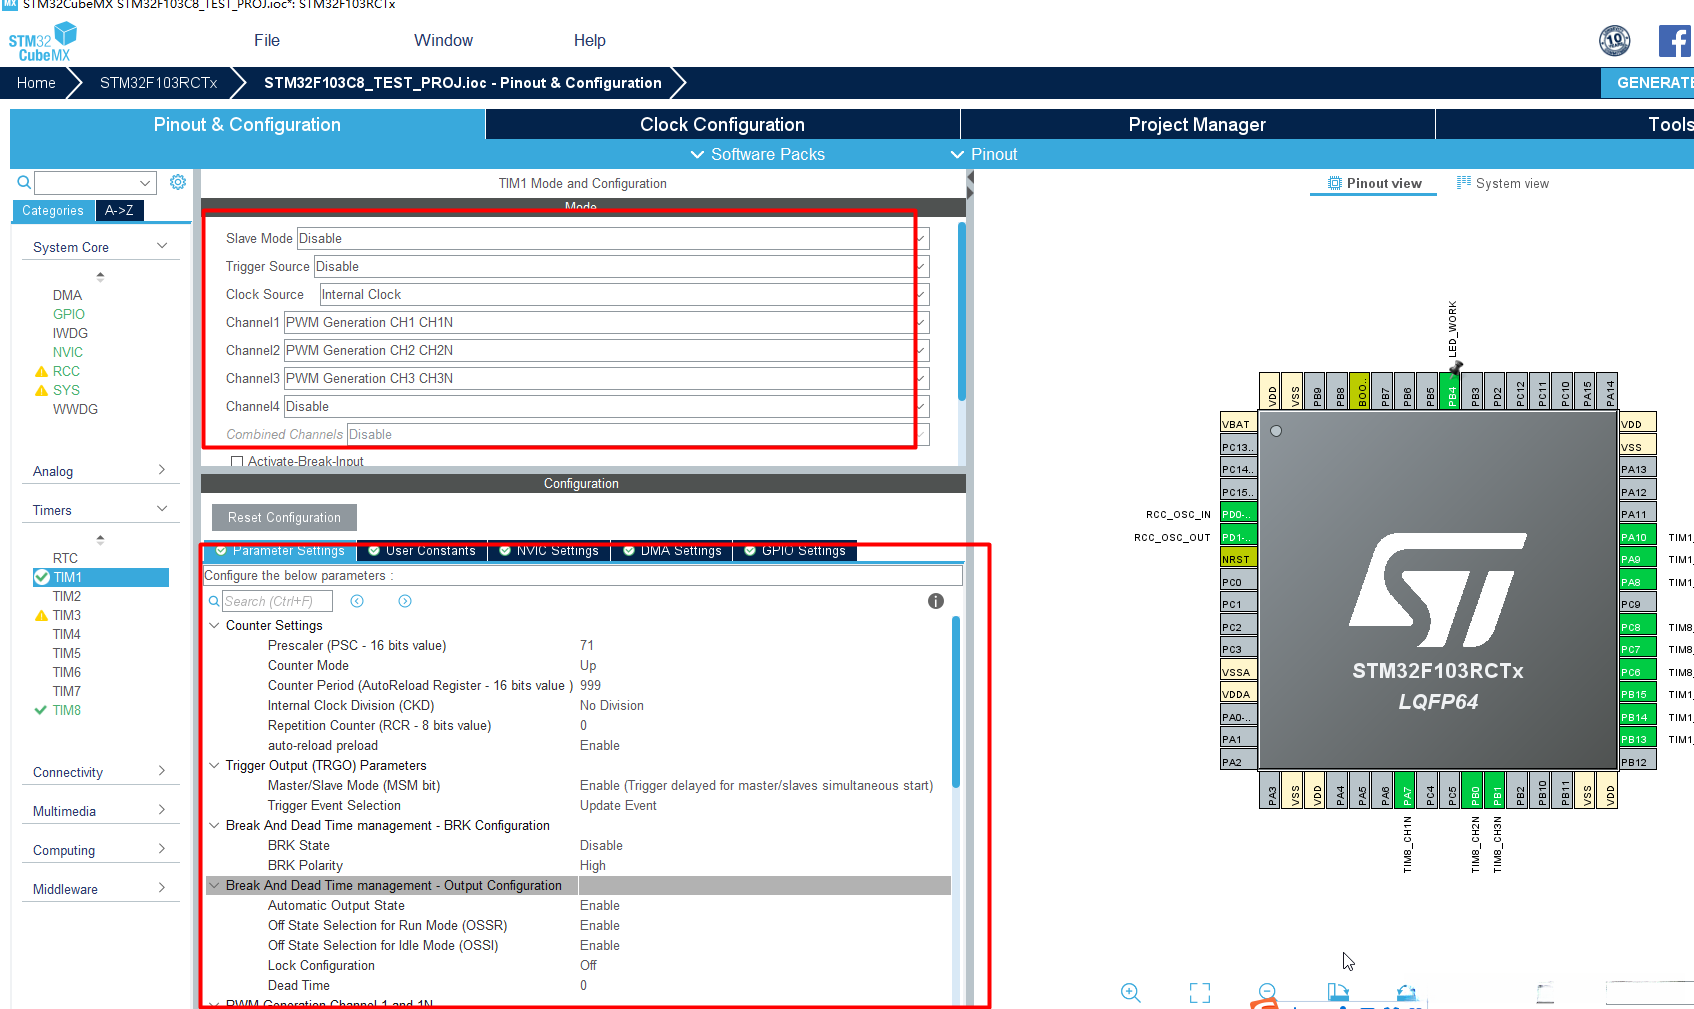
Task: Go to previous parameter search result
Action: (x=357, y=601)
